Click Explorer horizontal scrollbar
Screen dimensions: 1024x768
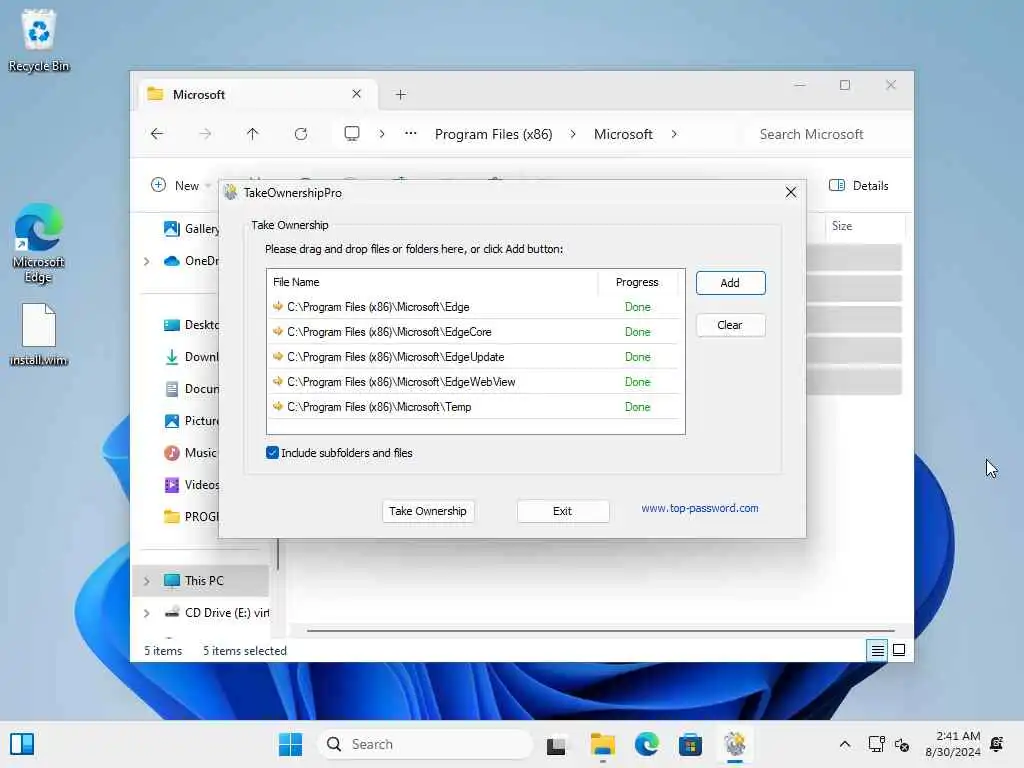600,631
